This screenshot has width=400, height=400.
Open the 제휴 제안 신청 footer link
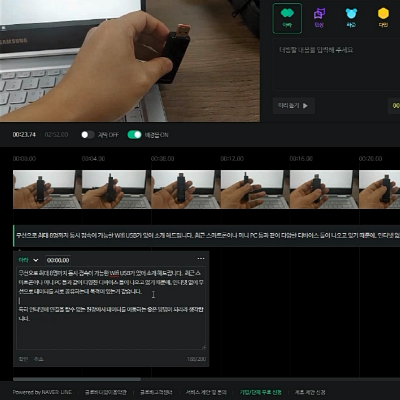click(310, 392)
